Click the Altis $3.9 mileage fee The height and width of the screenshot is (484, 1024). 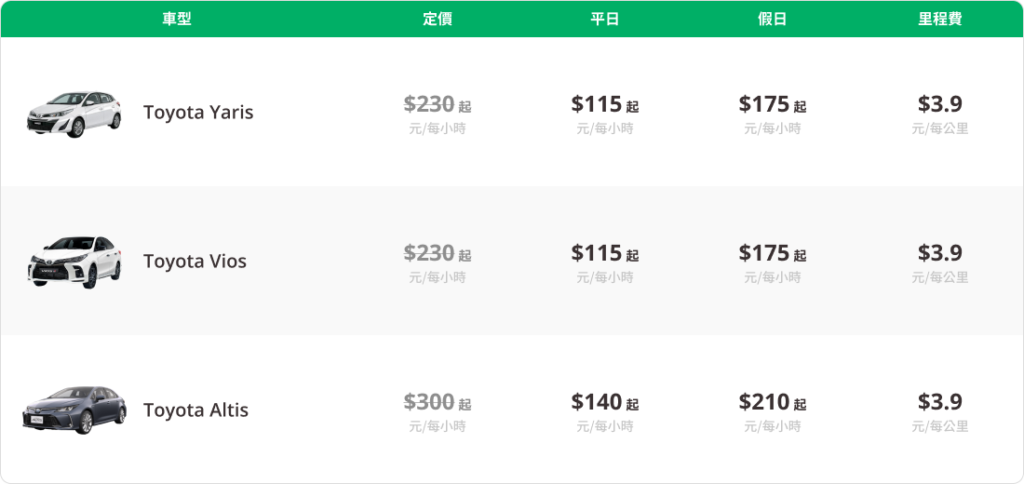[x=940, y=402]
